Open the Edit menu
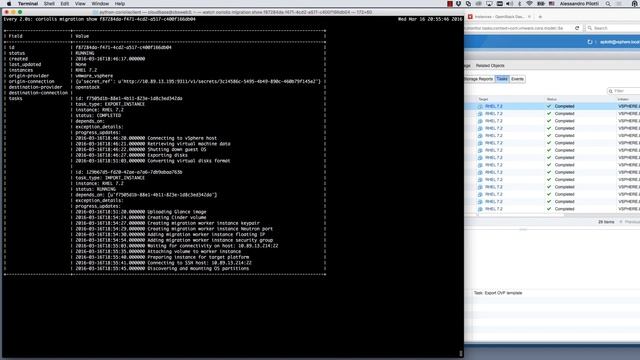 65,4
